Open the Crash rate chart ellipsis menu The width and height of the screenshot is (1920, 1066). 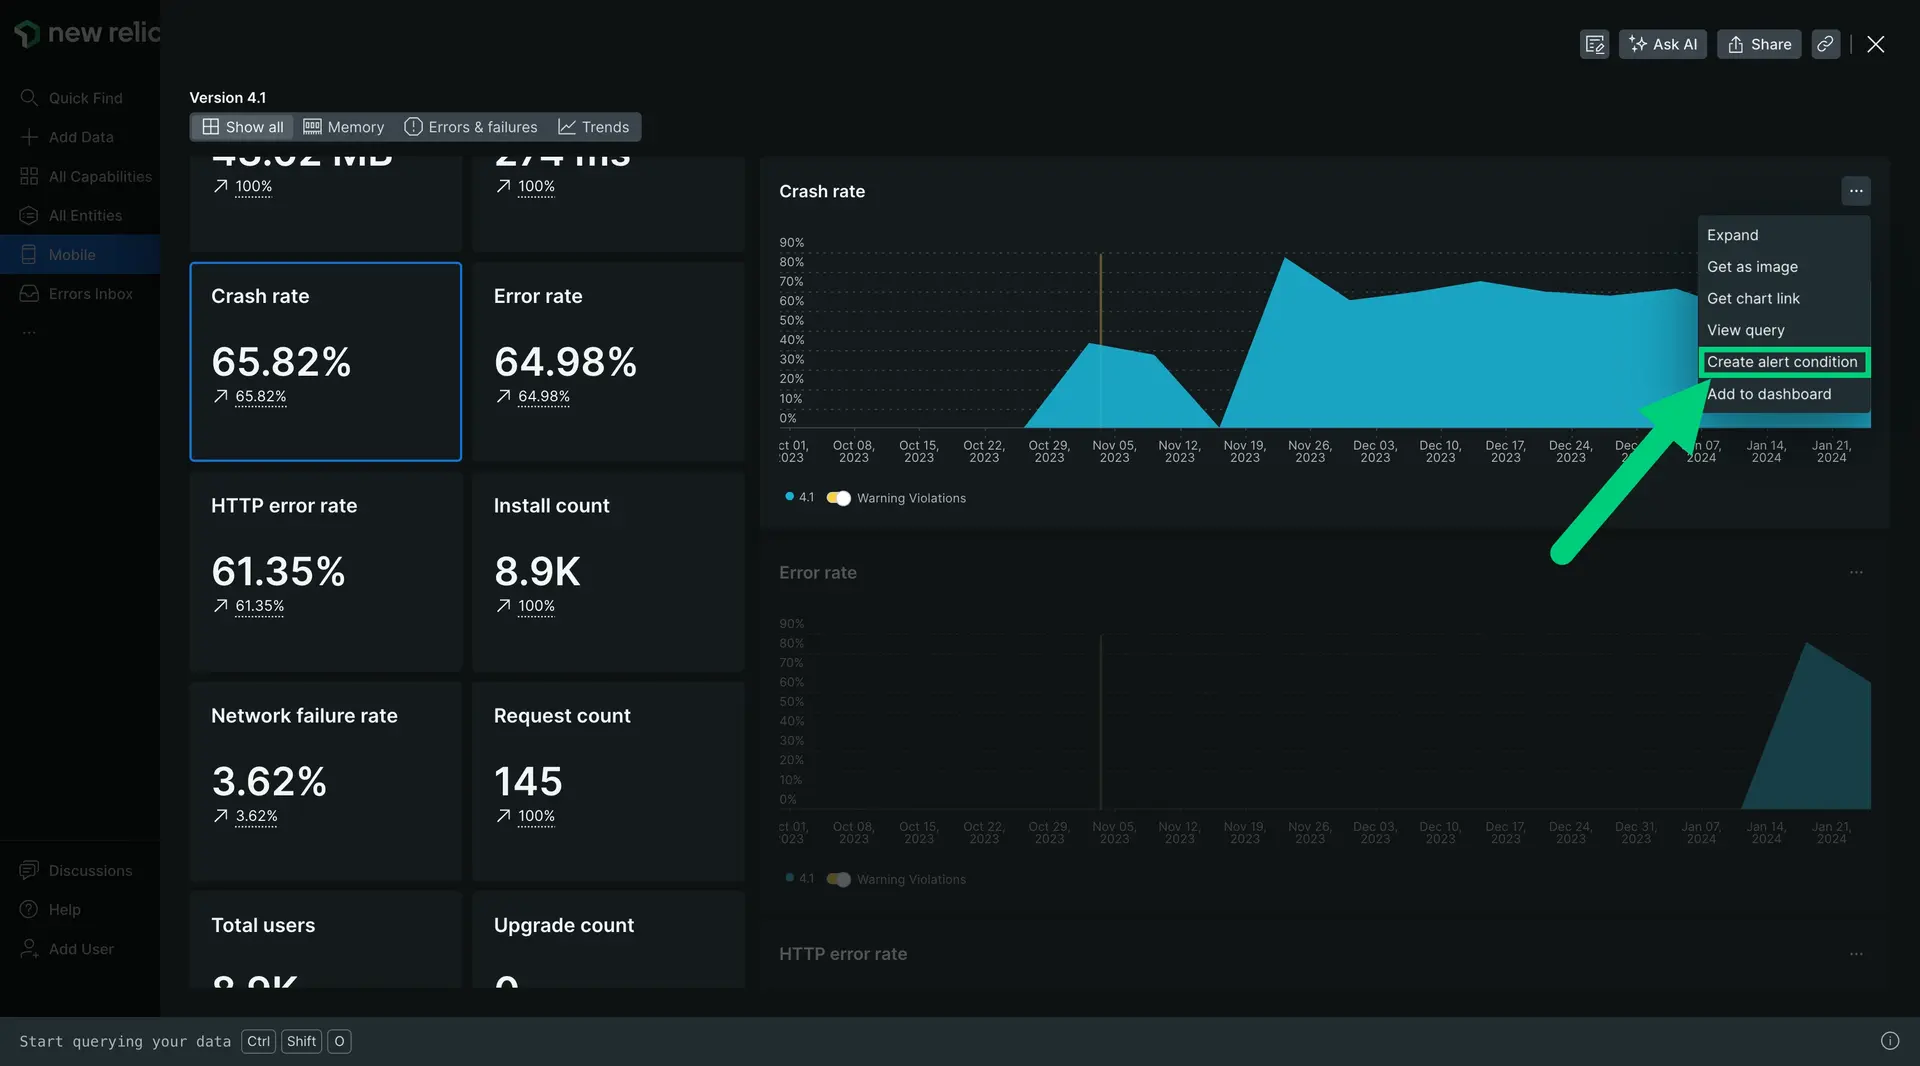click(x=1856, y=191)
